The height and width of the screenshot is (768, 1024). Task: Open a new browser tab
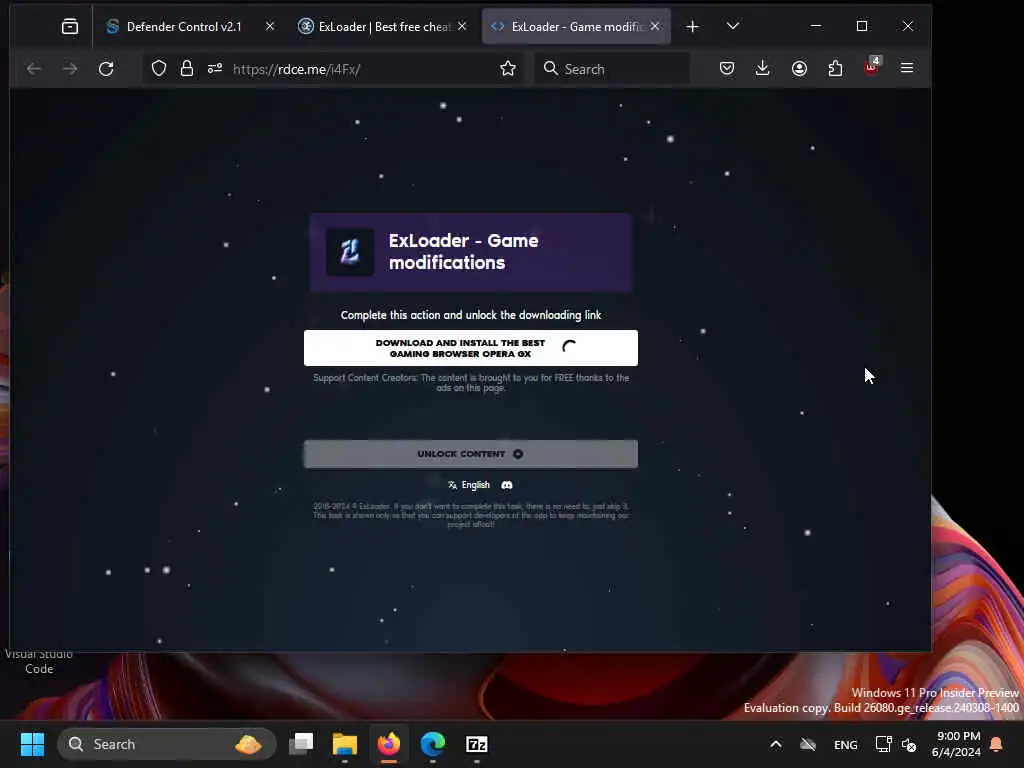coord(692,26)
